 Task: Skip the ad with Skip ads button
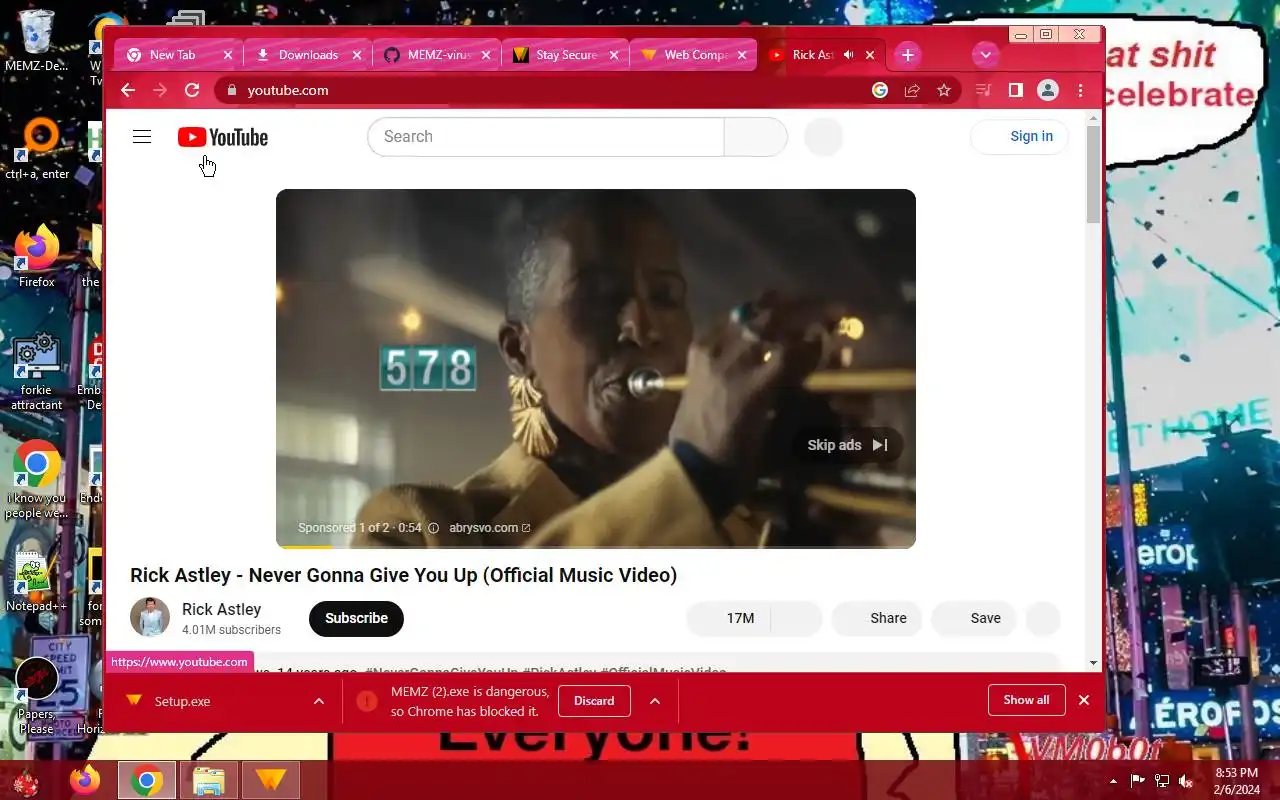pos(848,445)
